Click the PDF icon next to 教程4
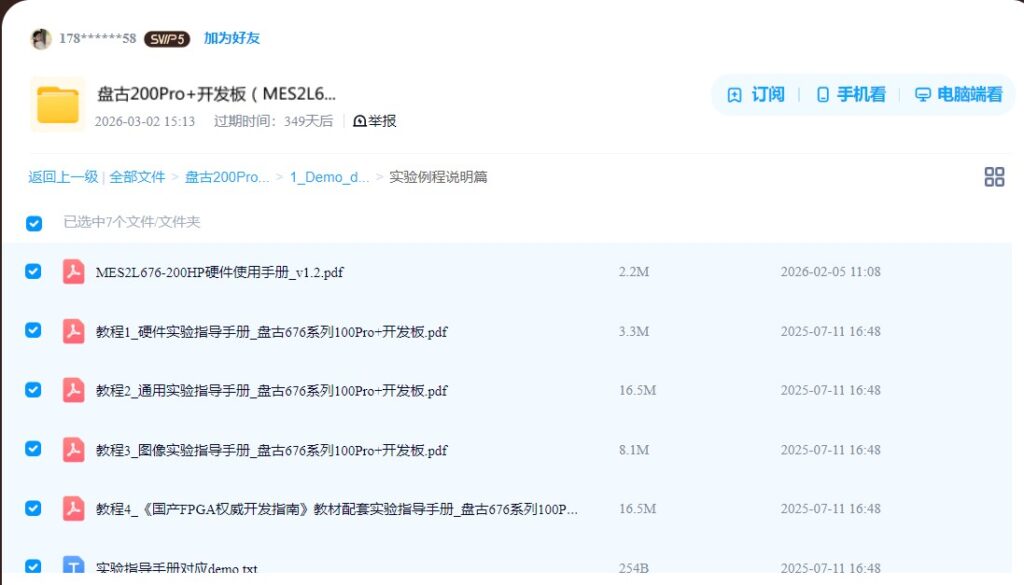This screenshot has width=1024, height=585. (x=73, y=508)
